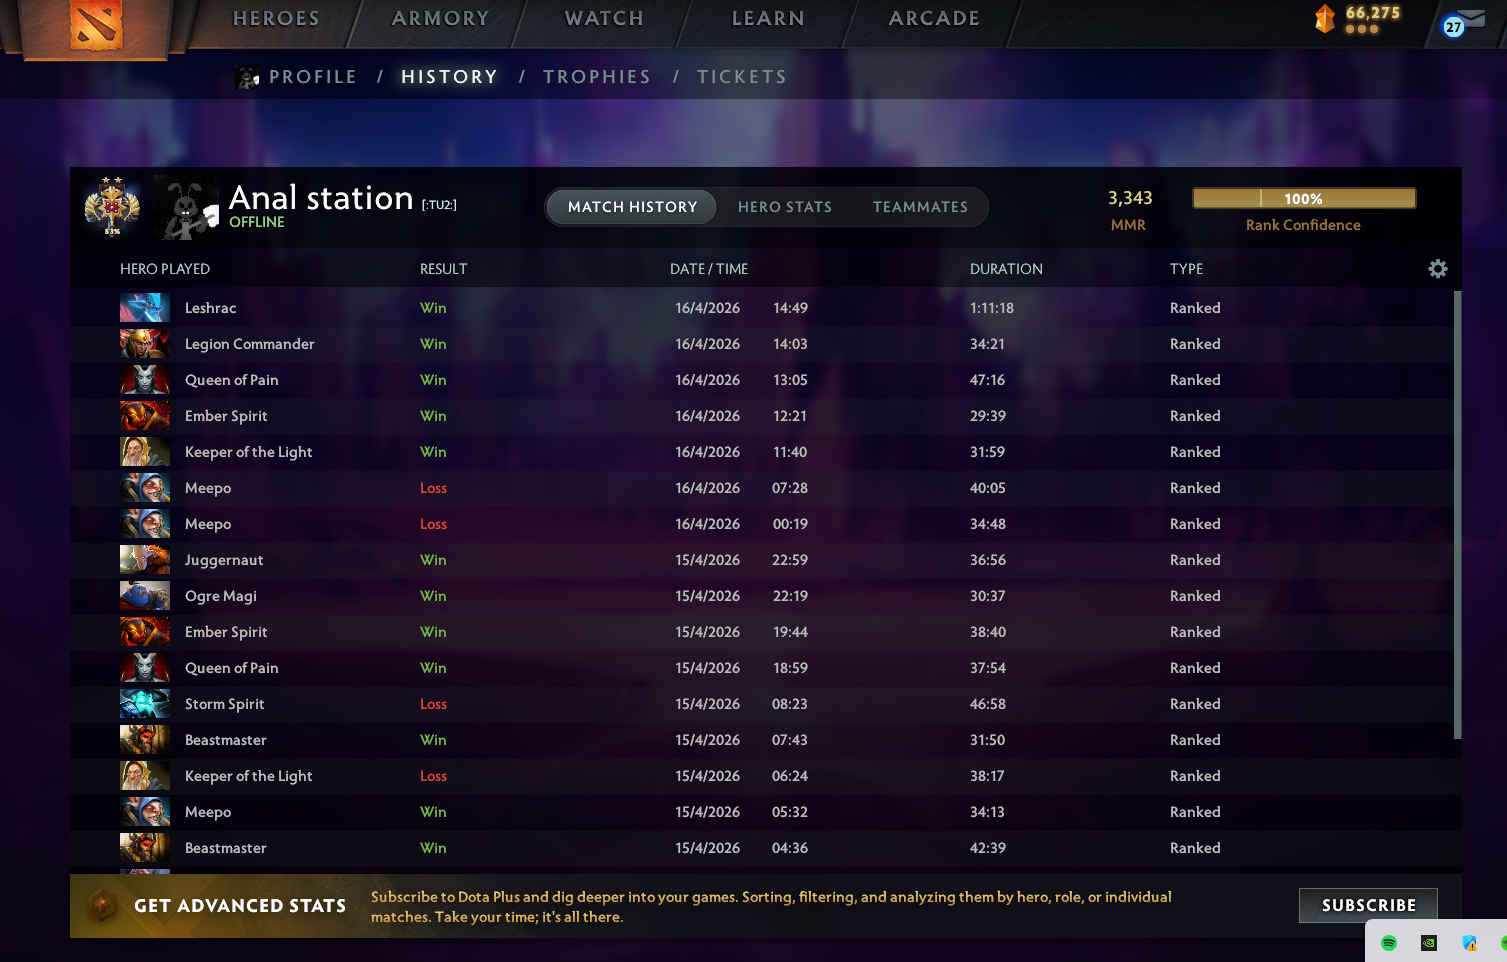This screenshot has width=1507, height=962.
Task: Open the WATCH menu
Action: point(604,19)
